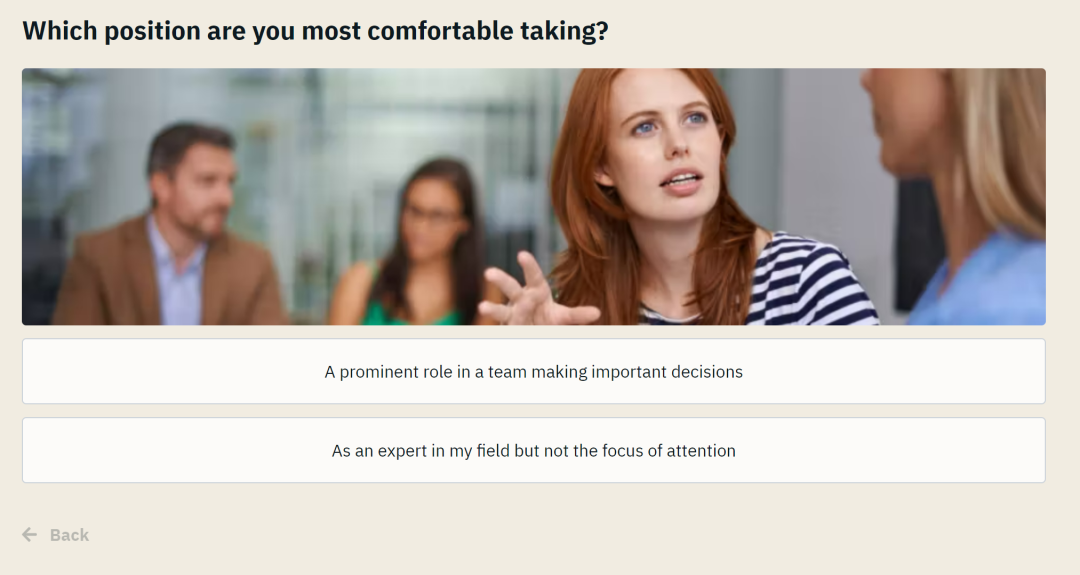
Task: Click the left arrow icon beside Back
Action: tap(30, 535)
